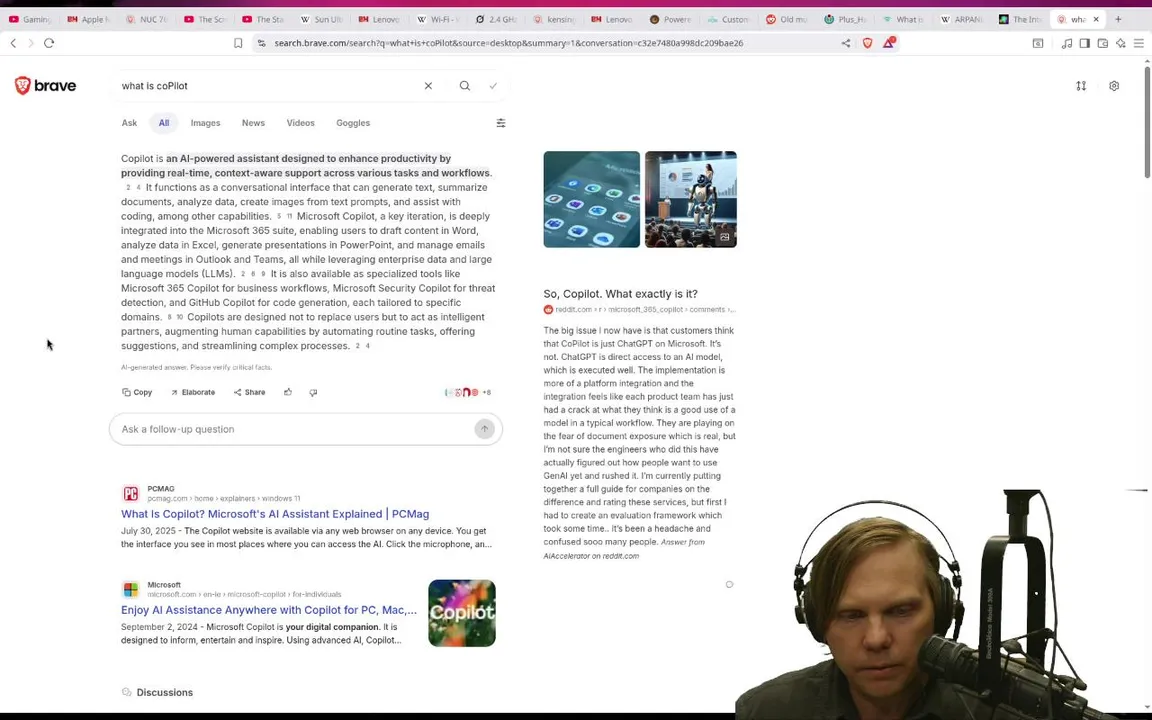Click Elaborate on the AI answer

pyautogui.click(x=192, y=392)
